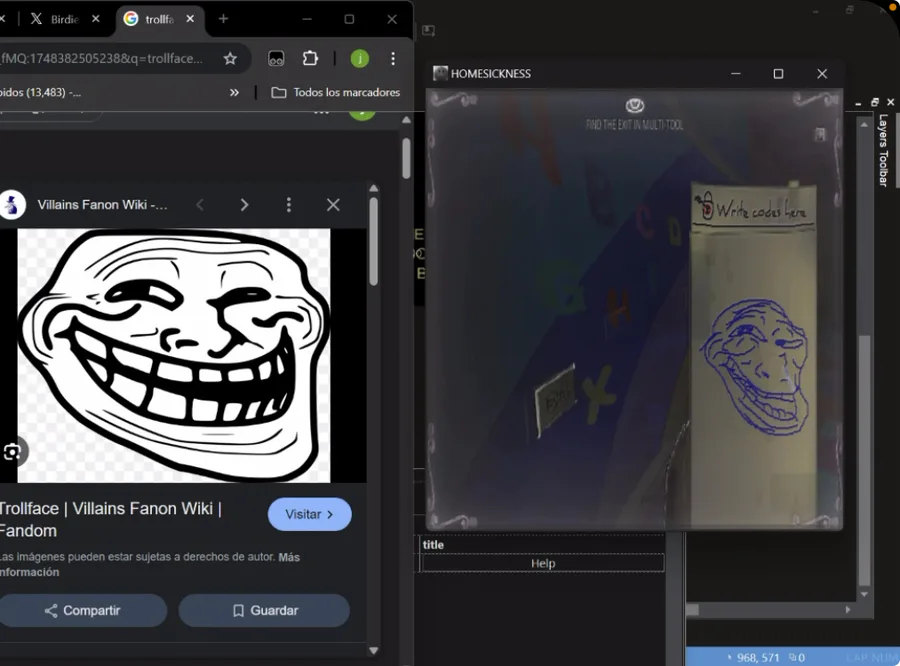Screen dimensions: 900x666
Task: Click the FIND THE EXIT IN MULTI-TOOL text
Action: click(634, 125)
